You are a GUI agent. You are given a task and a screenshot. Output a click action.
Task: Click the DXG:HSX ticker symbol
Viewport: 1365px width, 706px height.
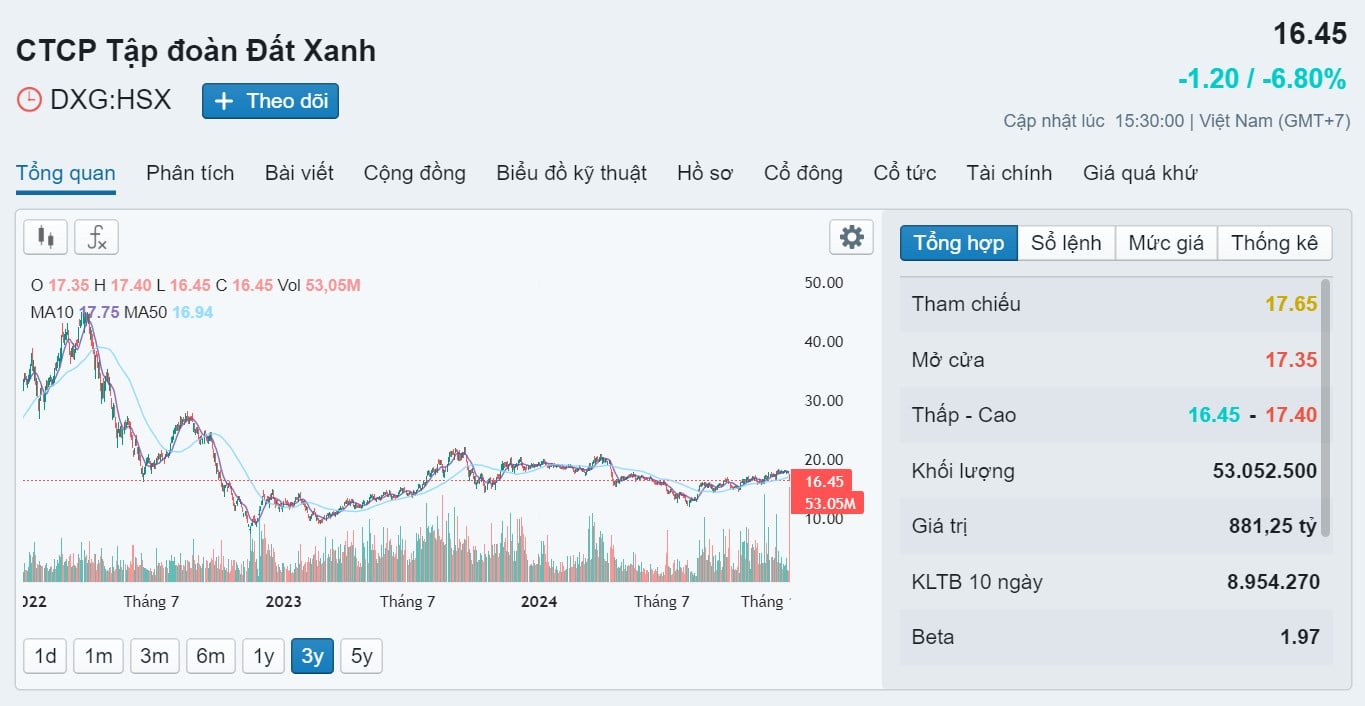point(110,100)
